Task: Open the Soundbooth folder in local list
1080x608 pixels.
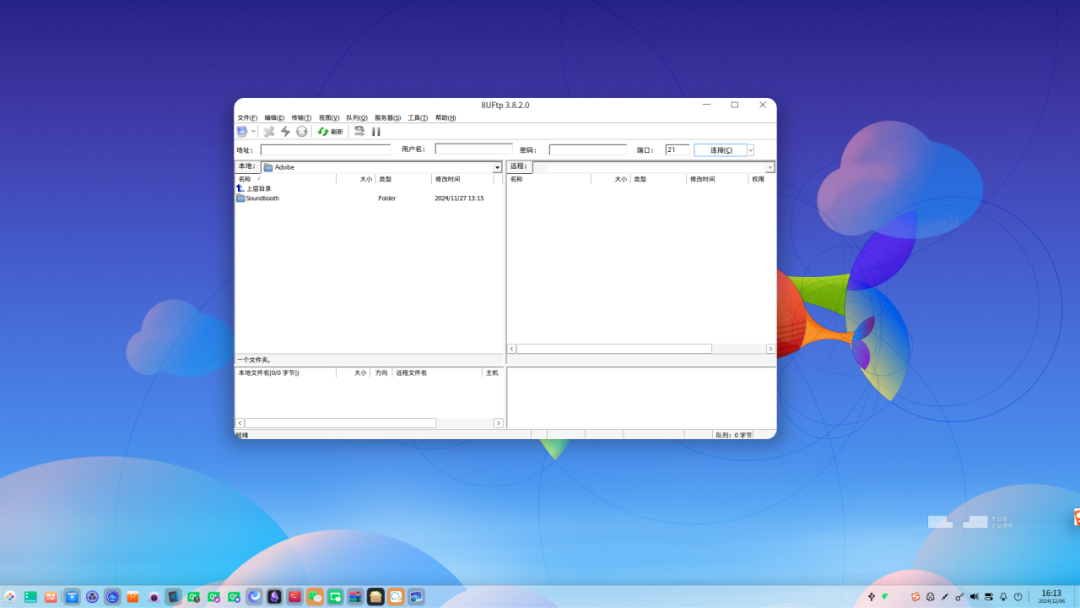Action: click(x=262, y=198)
